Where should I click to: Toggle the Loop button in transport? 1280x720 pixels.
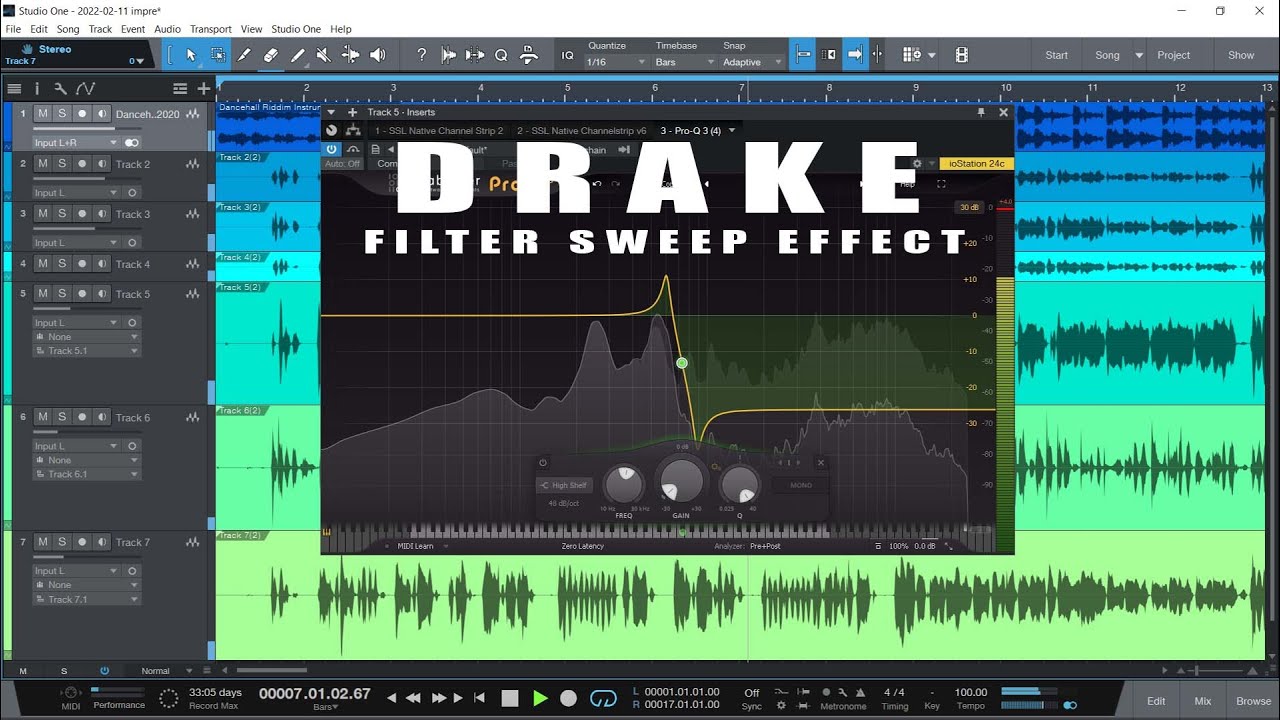click(x=603, y=698)
